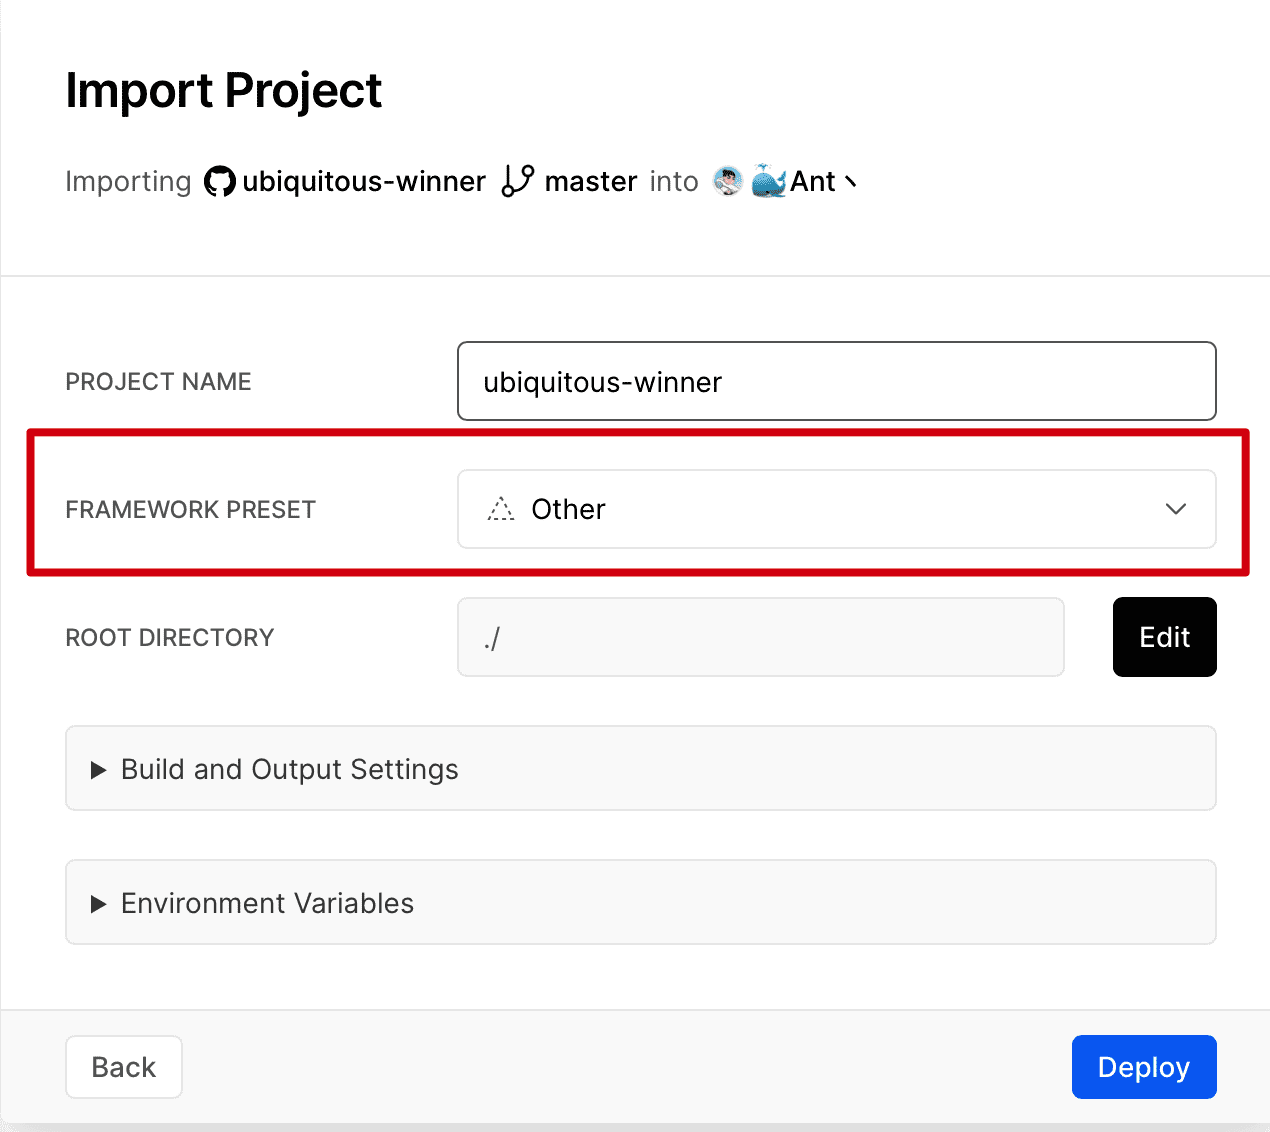This screenshot has height=1132, width=1270.
Task: Click the dotted triangle icon beside Other
Action: (x=500, y=509)
